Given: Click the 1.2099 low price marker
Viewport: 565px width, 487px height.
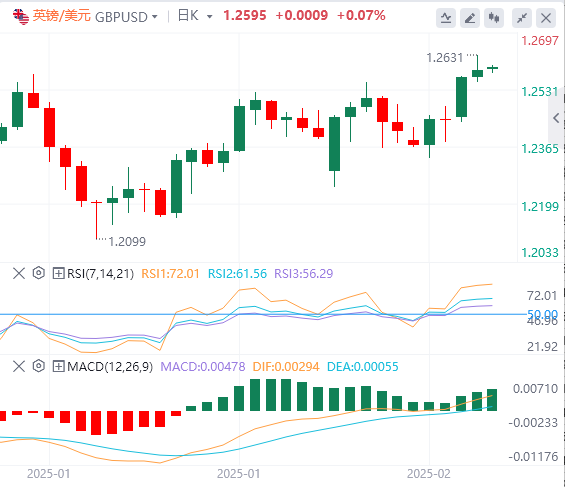Looking at the screenshot, I should click(x=127, y=242).
